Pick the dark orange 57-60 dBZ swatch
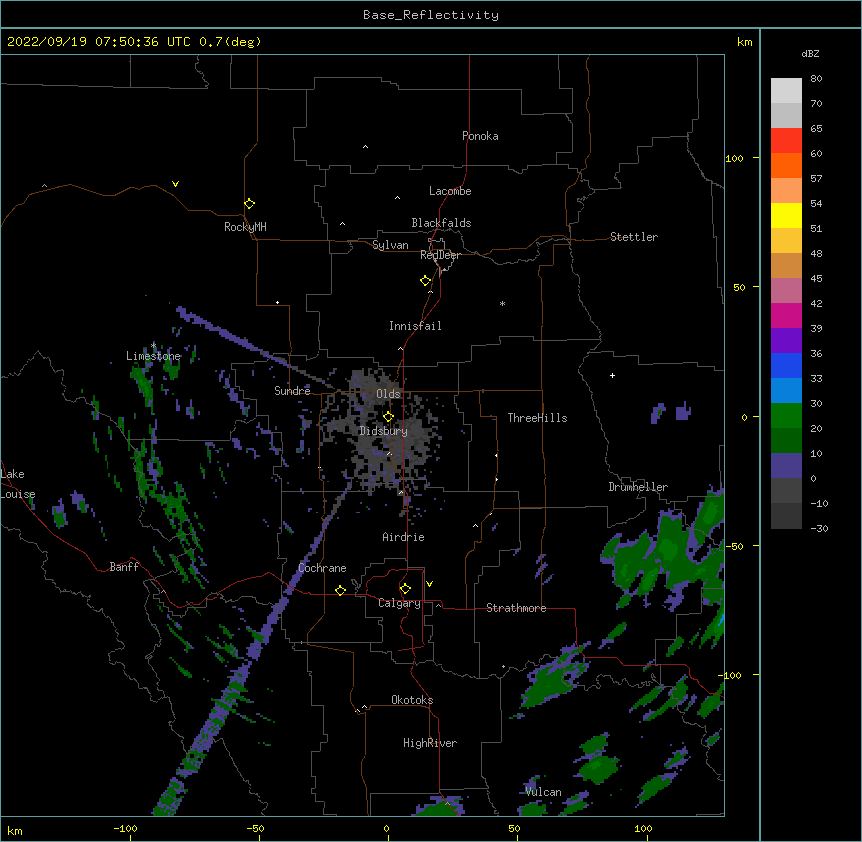862x842 pixels. [x=786, y=165]
